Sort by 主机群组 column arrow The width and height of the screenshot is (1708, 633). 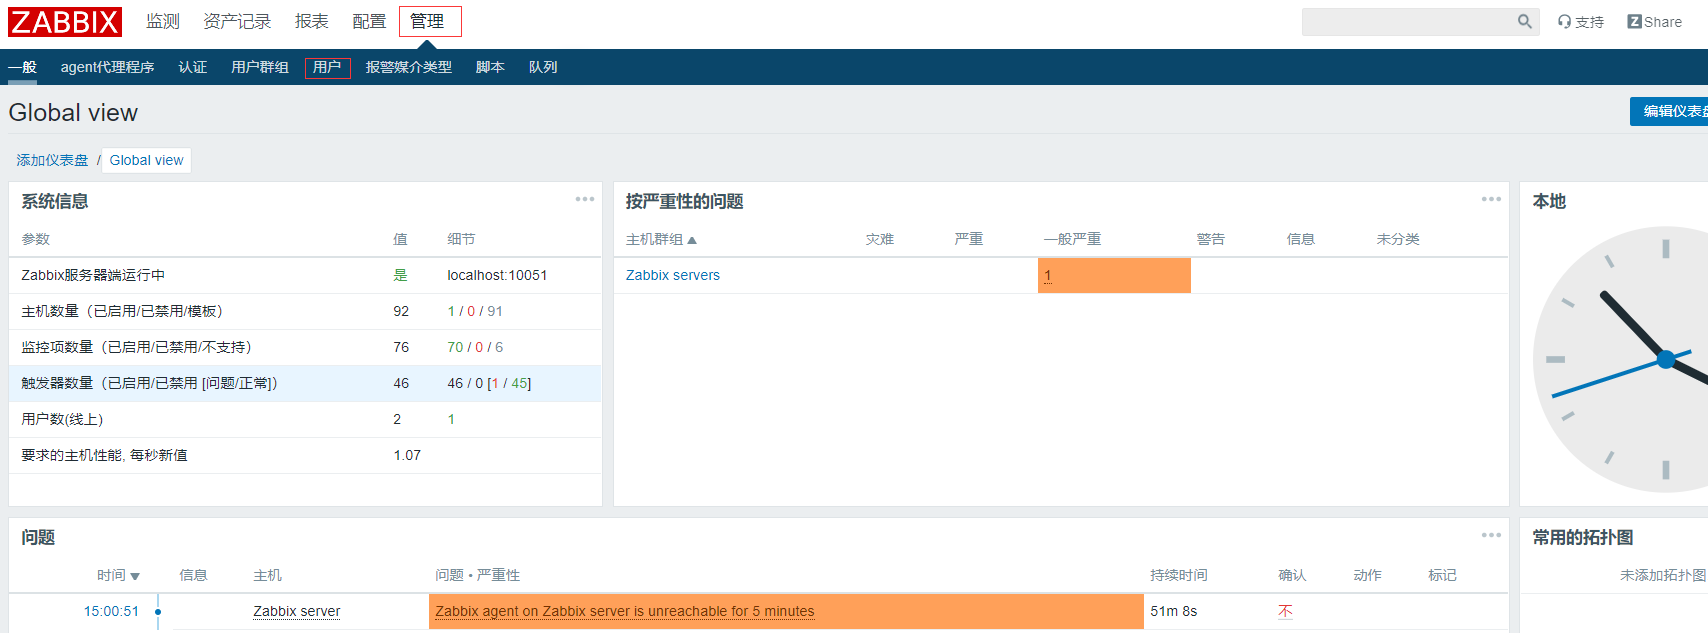click(692, 240)
